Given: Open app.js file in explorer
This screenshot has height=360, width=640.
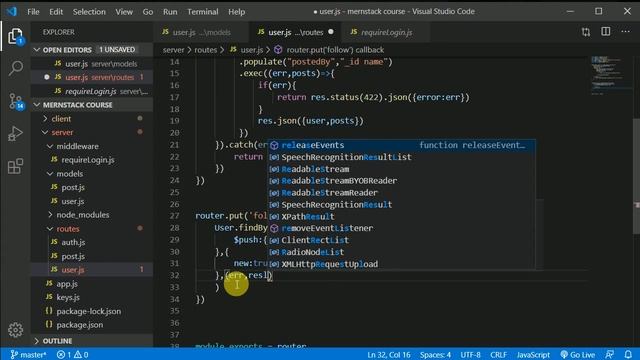Looking at the screenshot, I should pyautogui.click(x=92, y=284).
